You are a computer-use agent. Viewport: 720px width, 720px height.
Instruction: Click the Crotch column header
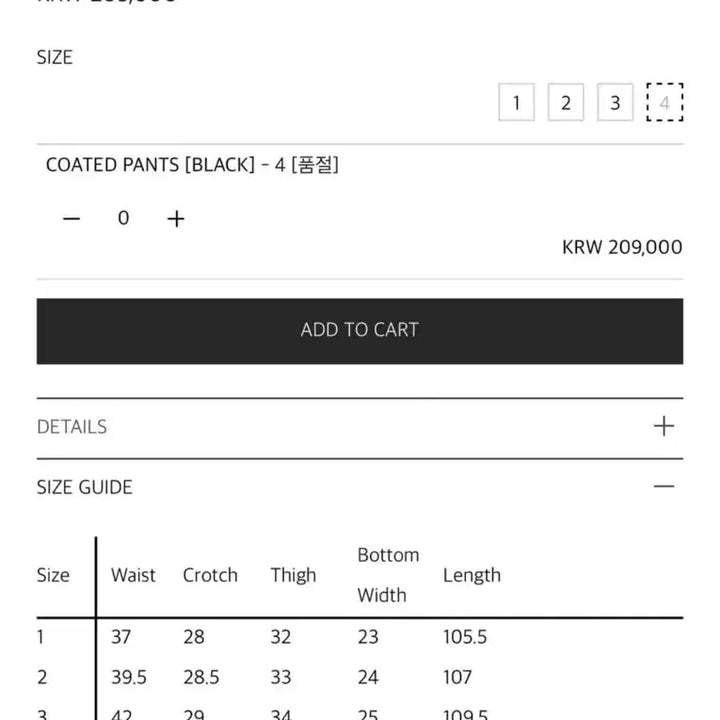(x=210, y=575)
